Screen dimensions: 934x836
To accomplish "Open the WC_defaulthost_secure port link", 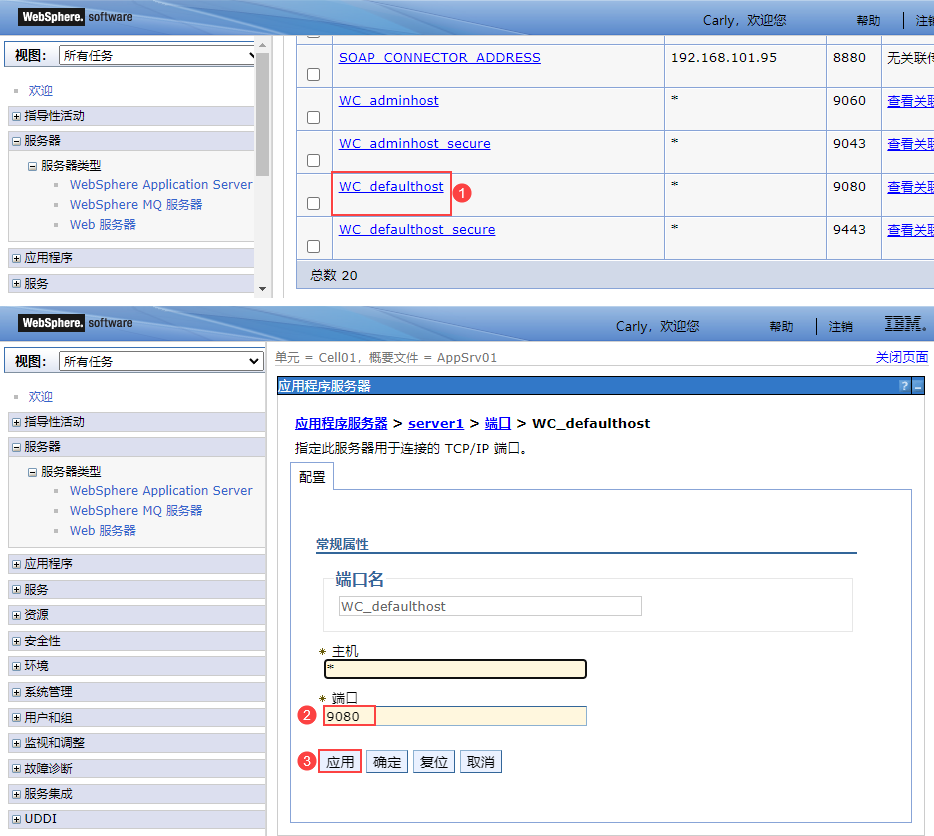I will point(417,229).
